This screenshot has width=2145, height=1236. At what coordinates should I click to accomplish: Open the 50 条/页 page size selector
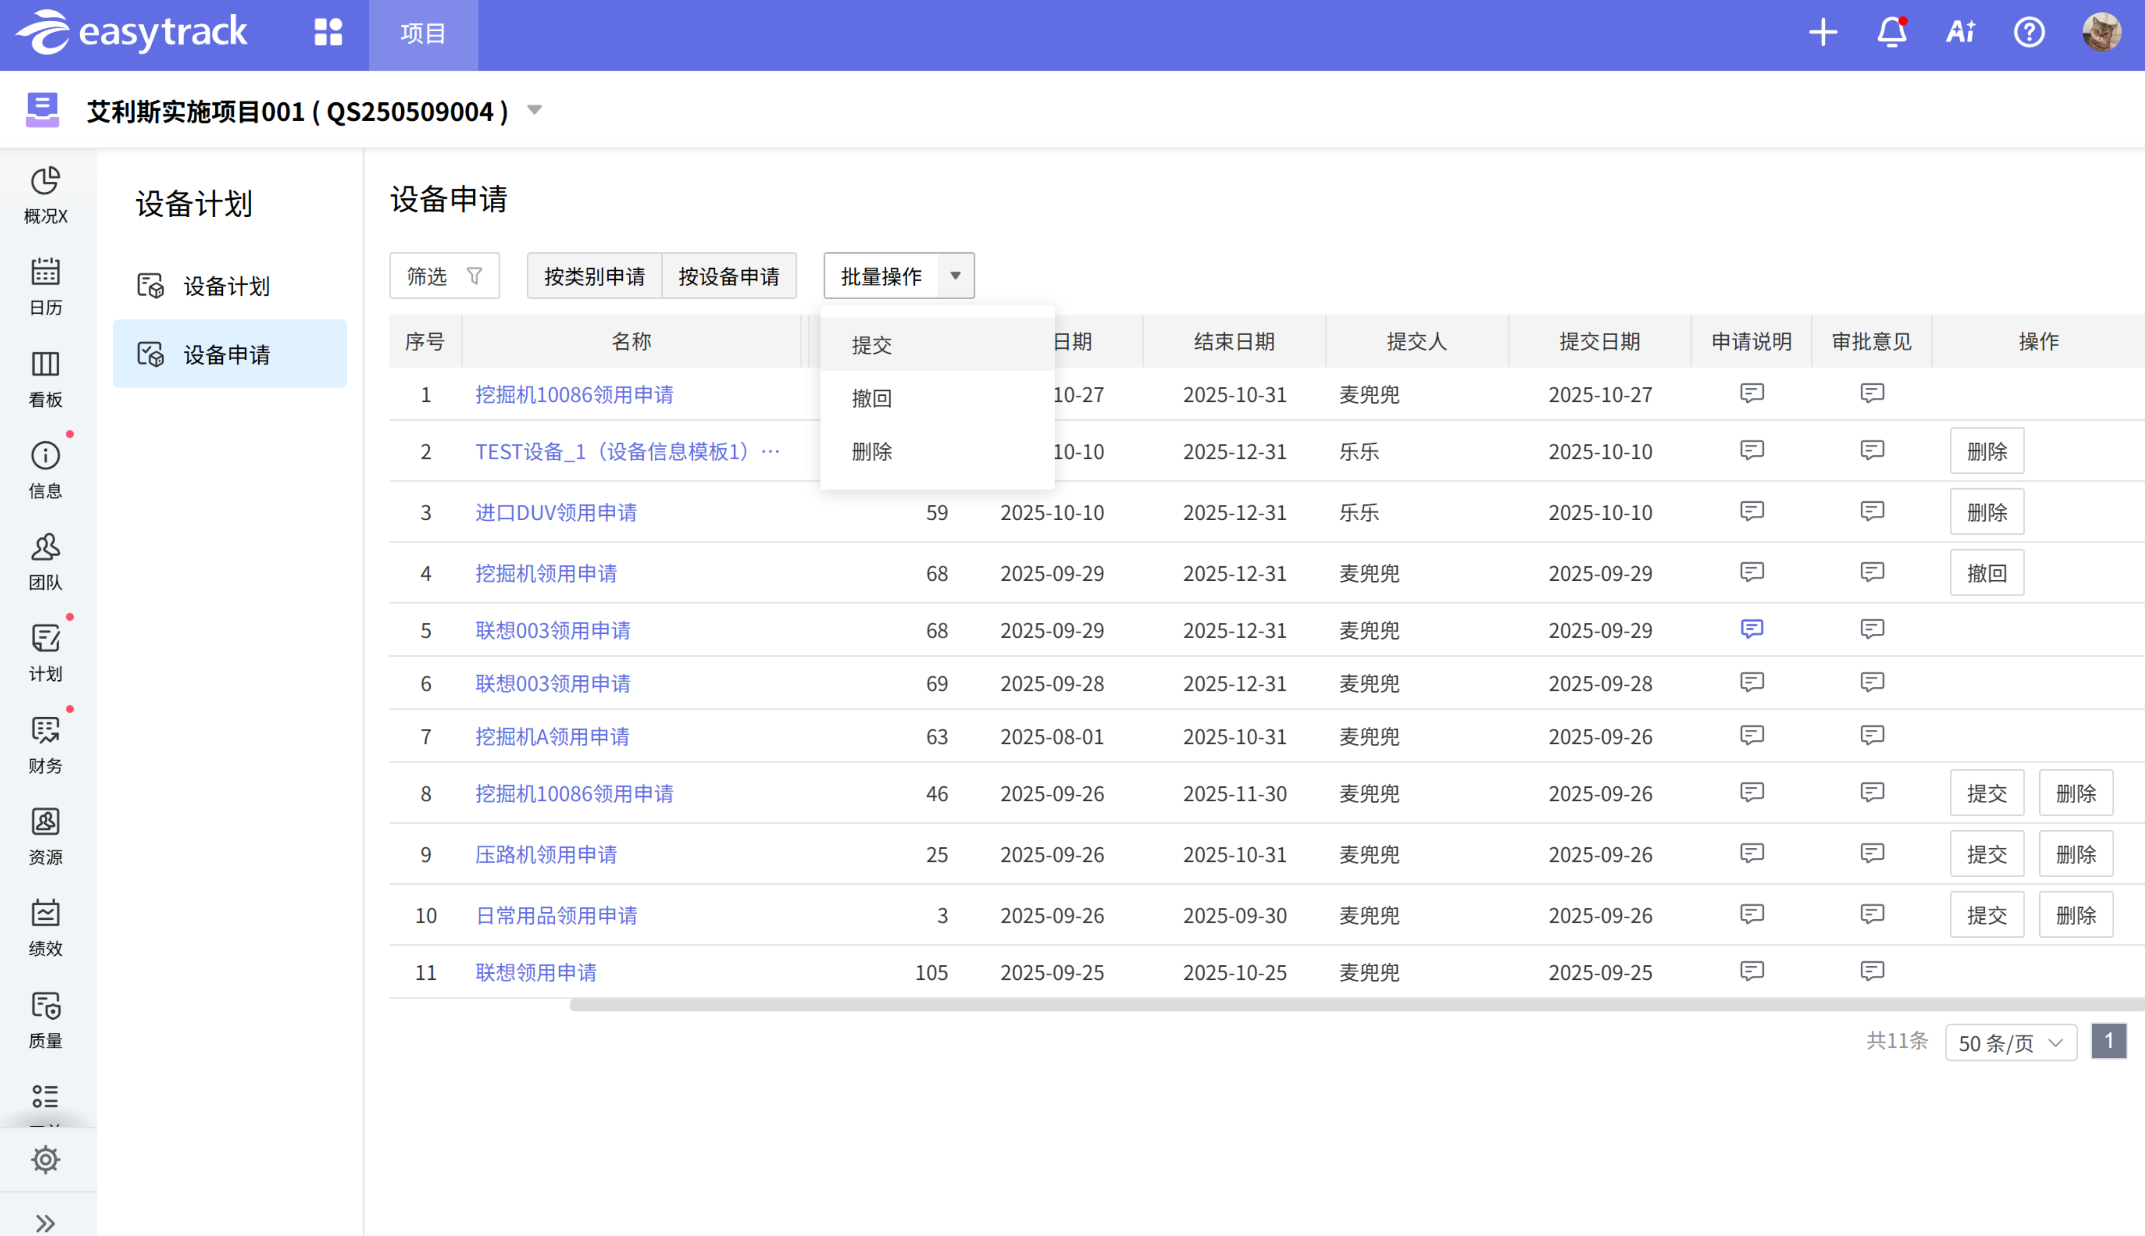click(2010, 1043)
